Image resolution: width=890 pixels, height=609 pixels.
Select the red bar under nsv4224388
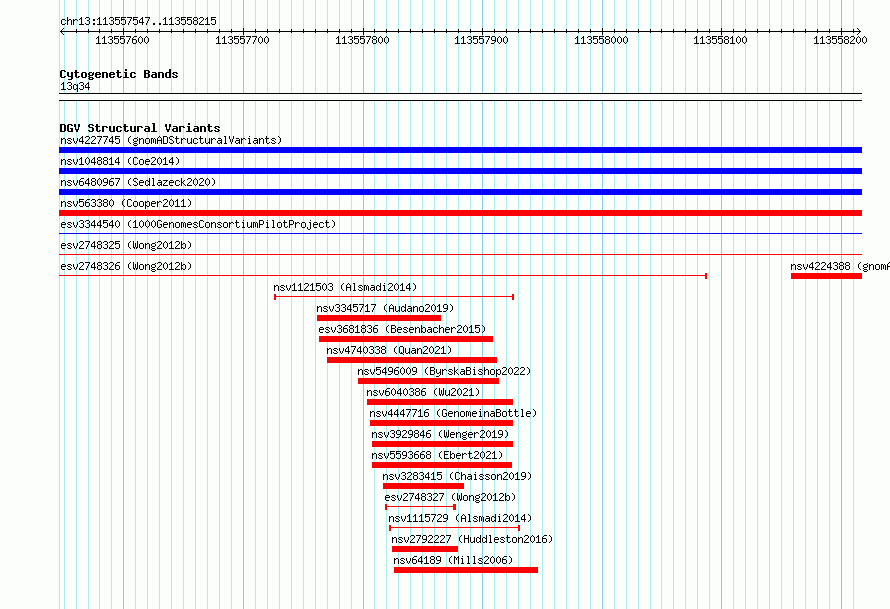[x=826, y=276]
